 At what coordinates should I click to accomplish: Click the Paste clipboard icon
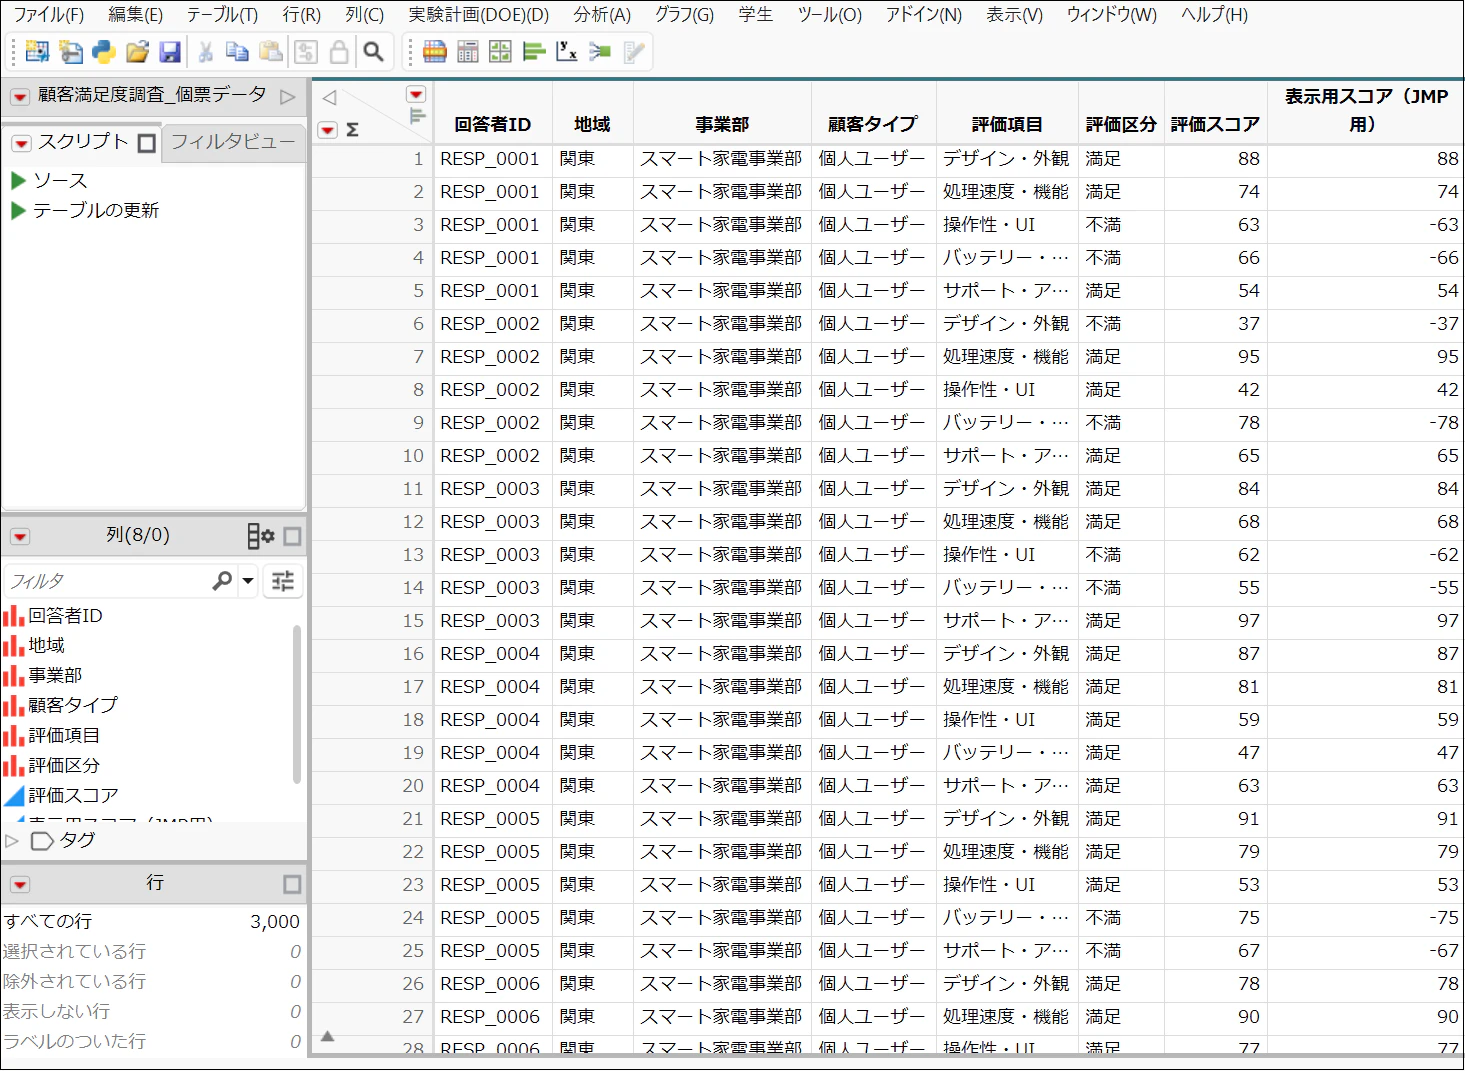click(x=271, y=52)
